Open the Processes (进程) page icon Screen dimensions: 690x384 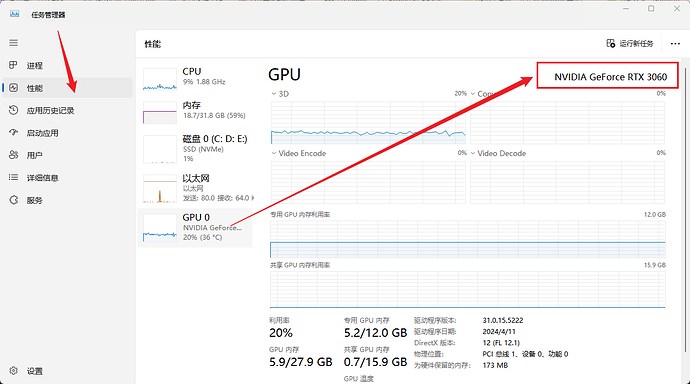(13, 65)
